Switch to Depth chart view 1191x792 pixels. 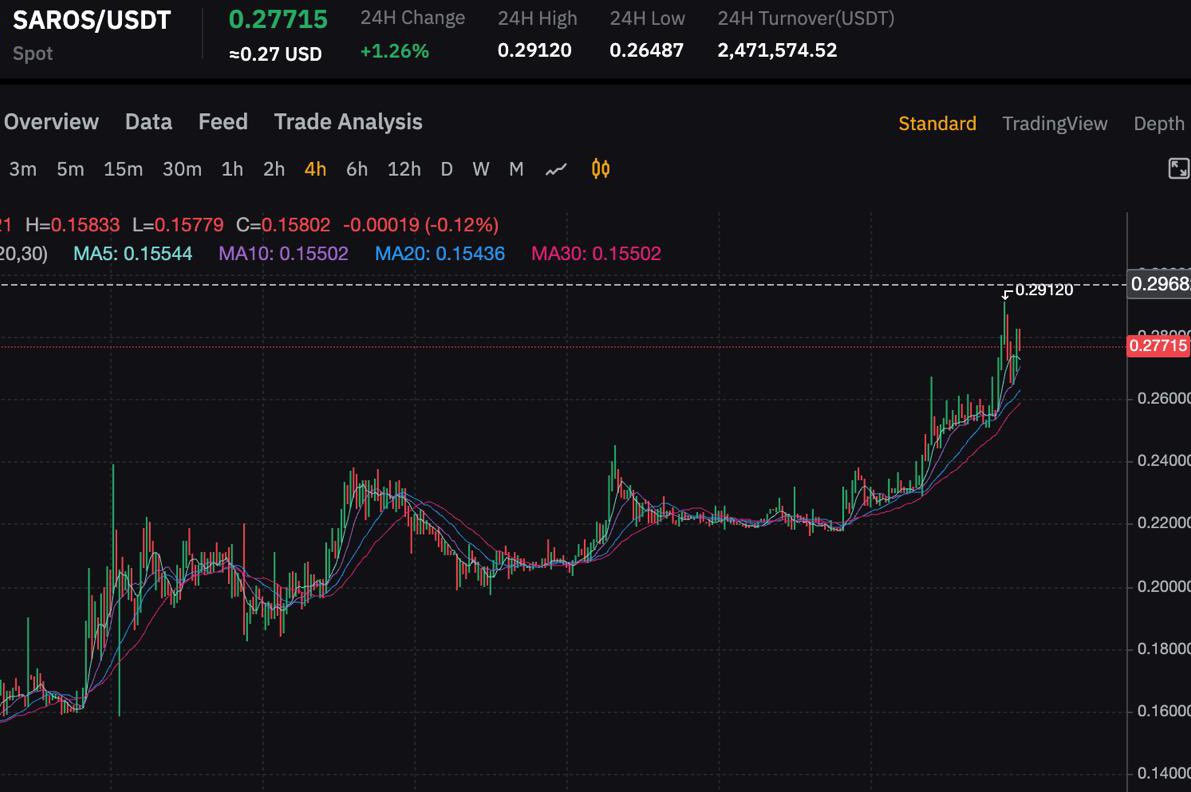coord(1159,124)
